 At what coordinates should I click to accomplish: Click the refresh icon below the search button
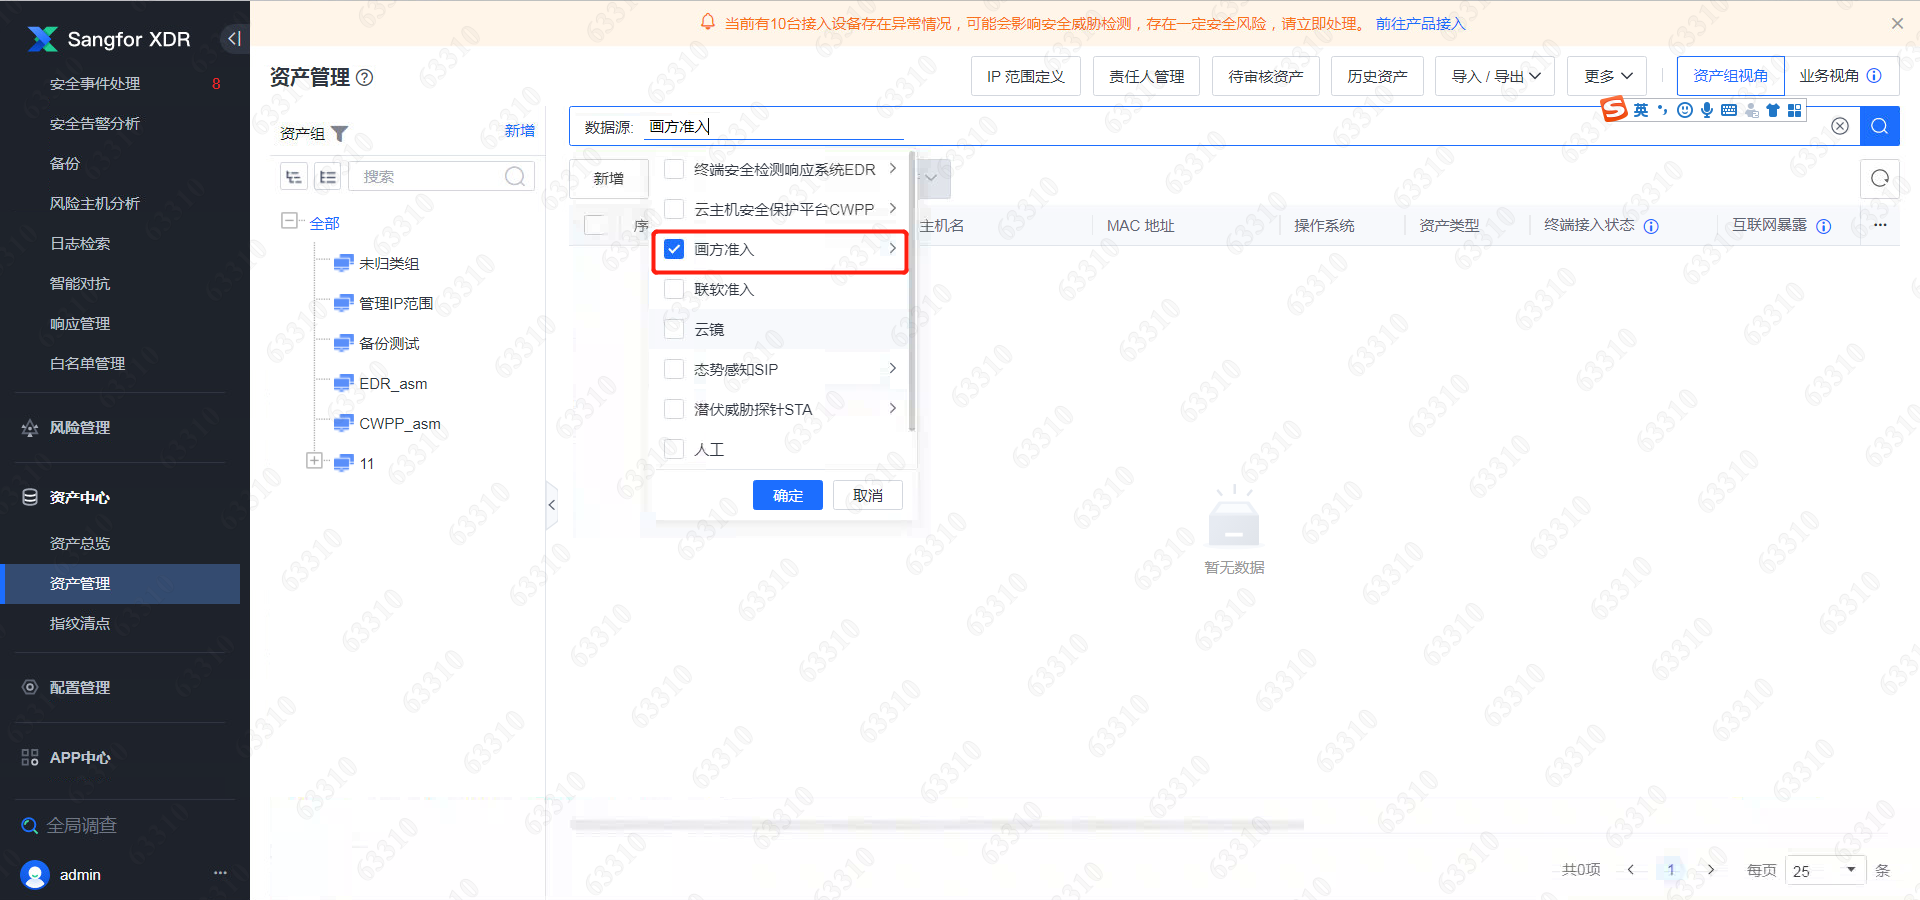pyautogui.click(x=1879, y=178)
